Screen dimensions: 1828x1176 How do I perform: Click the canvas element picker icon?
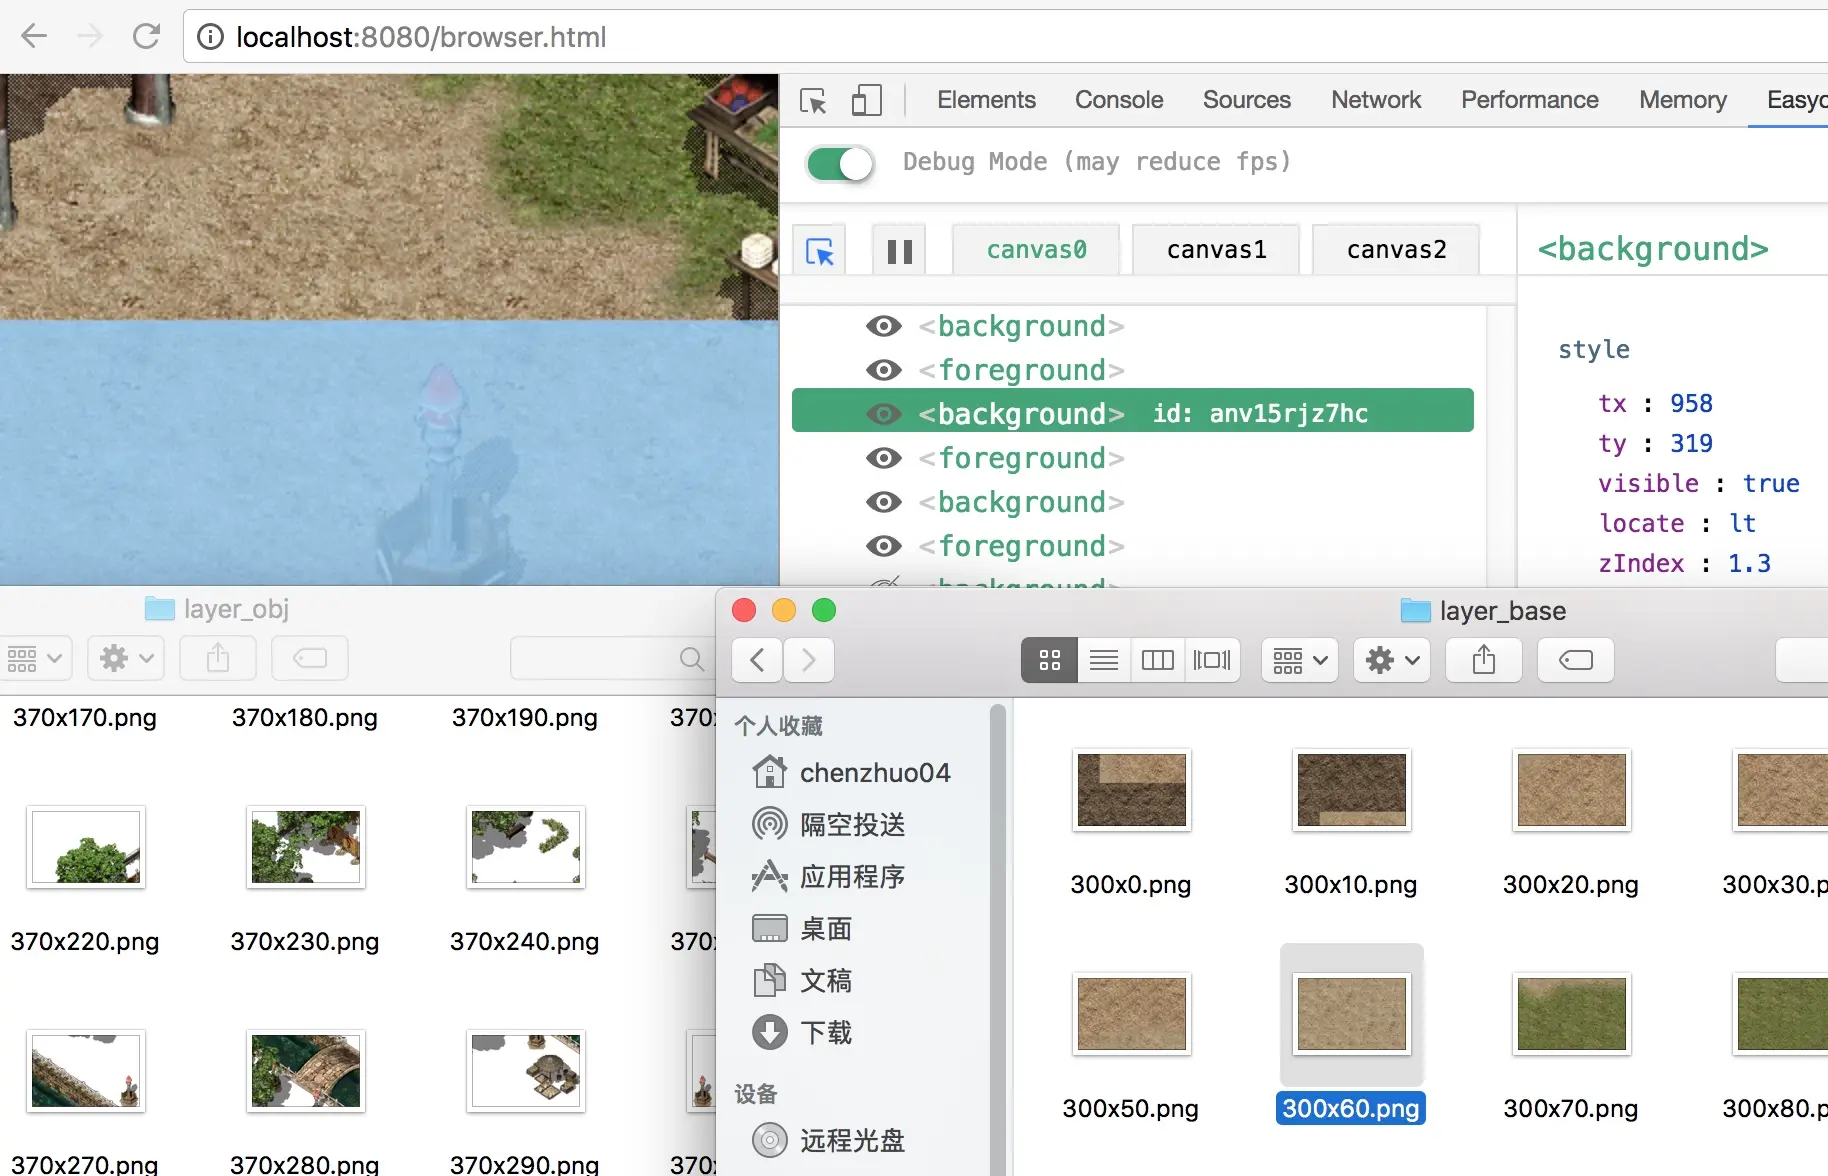click(x=820, y=250)
